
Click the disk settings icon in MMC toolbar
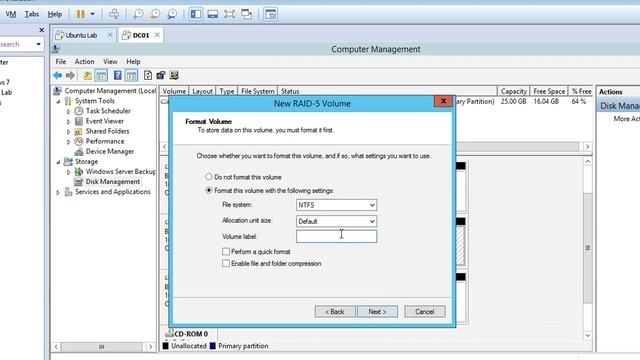(x=174, y=76)
